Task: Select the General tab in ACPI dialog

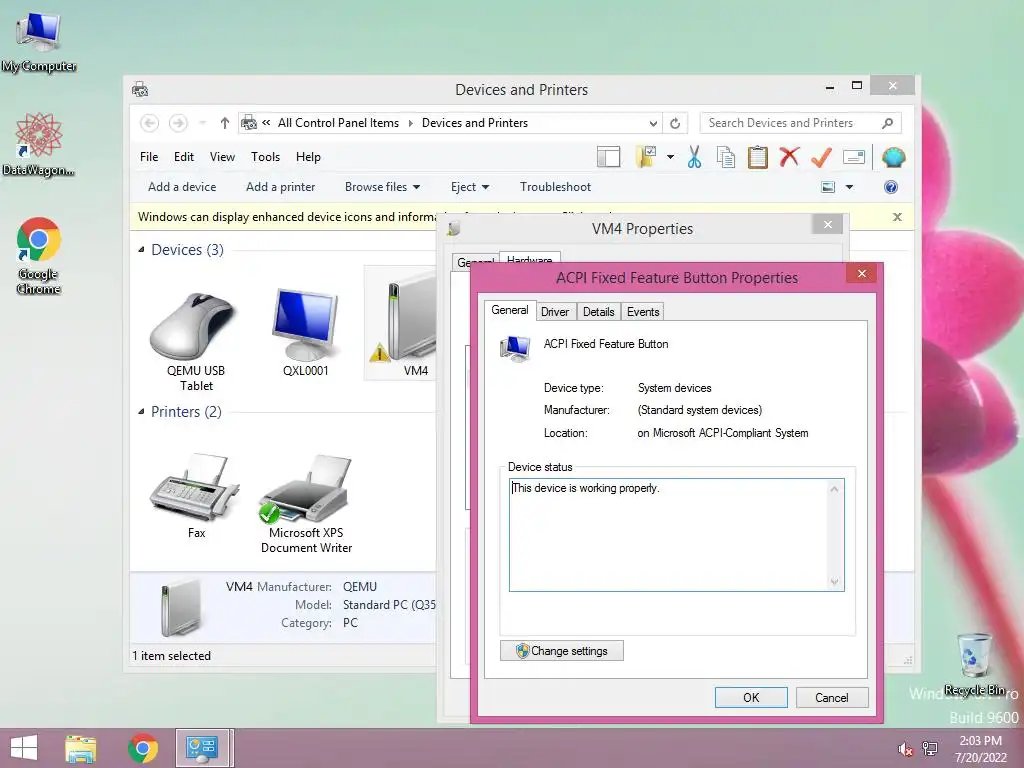Action: [x=510, y=310]
